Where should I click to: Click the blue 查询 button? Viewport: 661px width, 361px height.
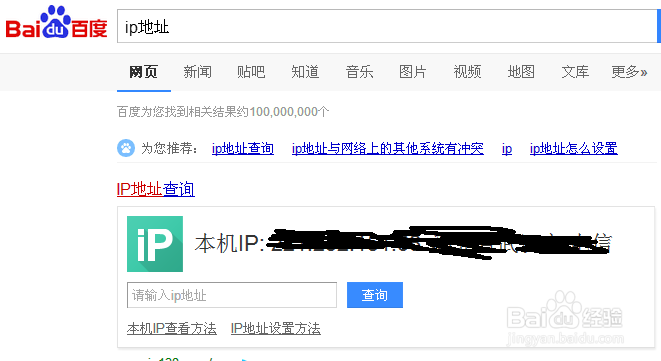click(375, 295)
